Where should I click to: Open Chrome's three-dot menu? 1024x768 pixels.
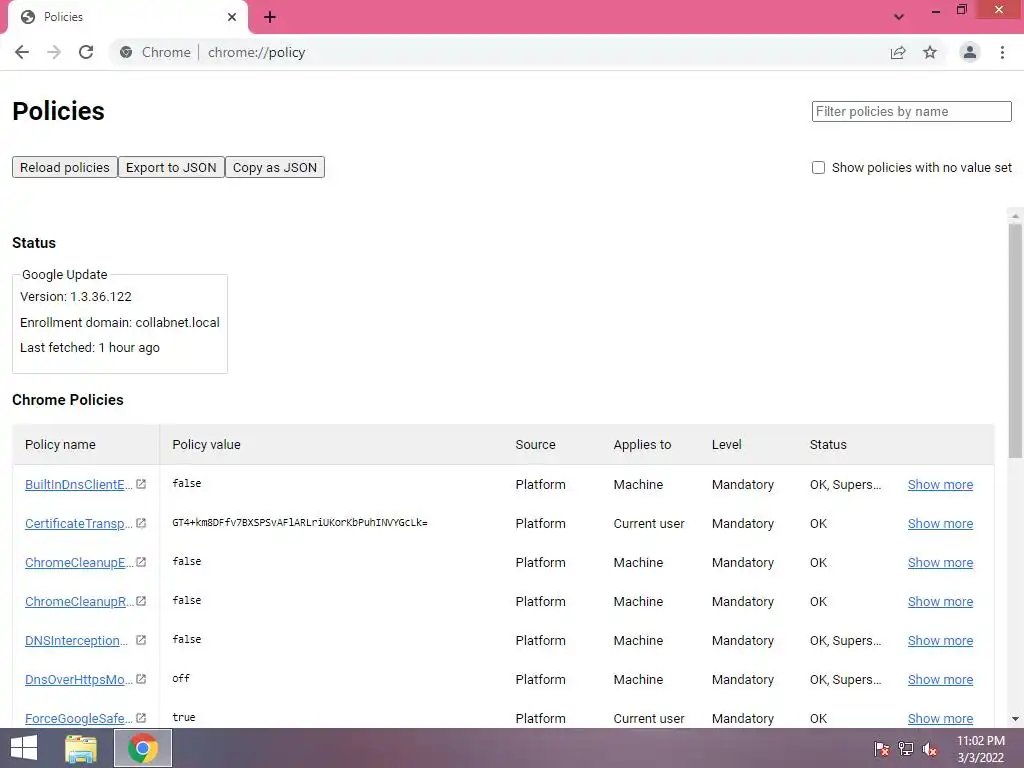[x=1002, y=52]
